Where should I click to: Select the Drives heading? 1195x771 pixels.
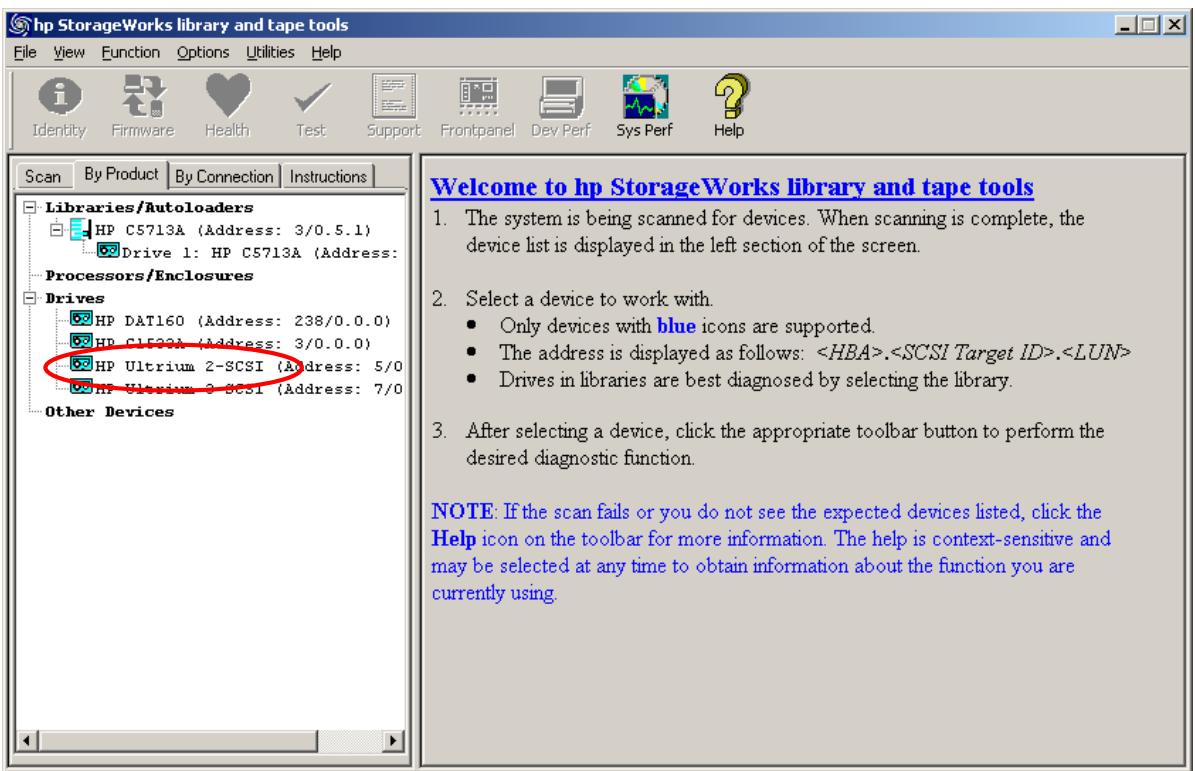point(75,299)
